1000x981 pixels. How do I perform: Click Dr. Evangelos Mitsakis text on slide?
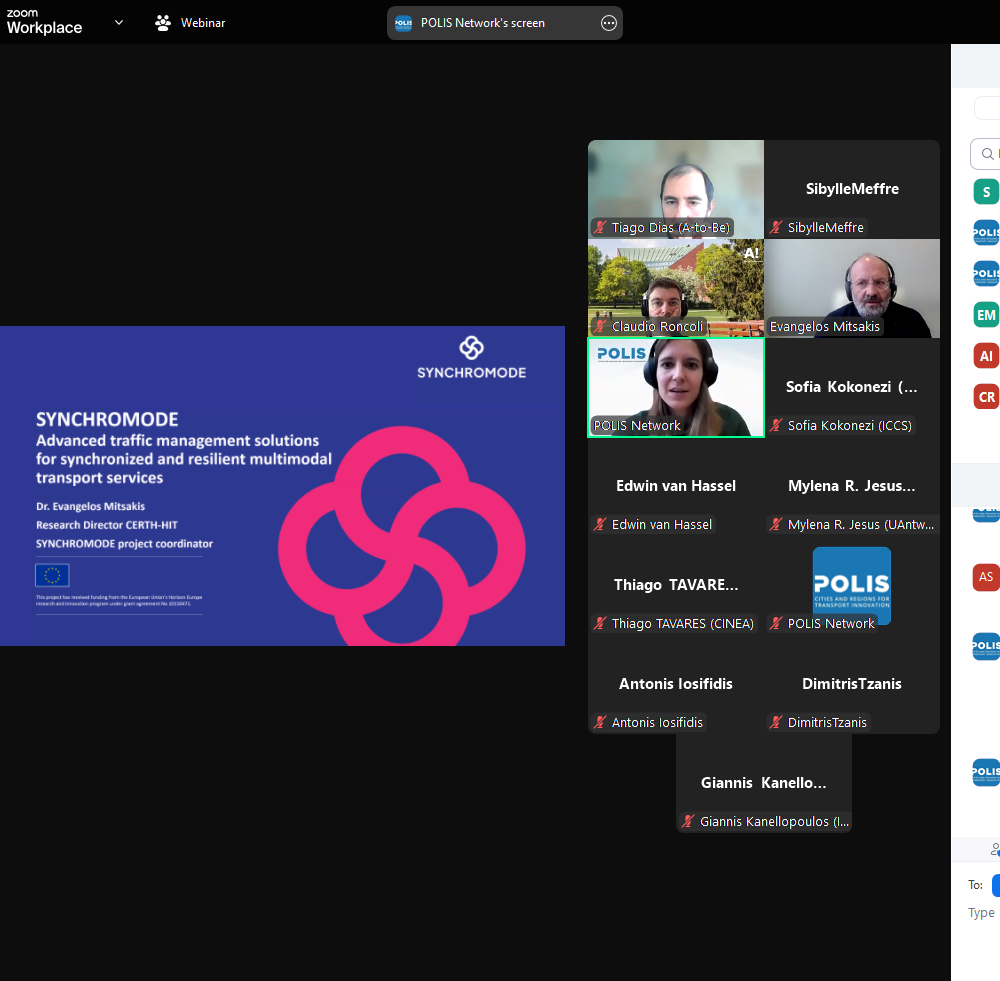click(91, 506)
